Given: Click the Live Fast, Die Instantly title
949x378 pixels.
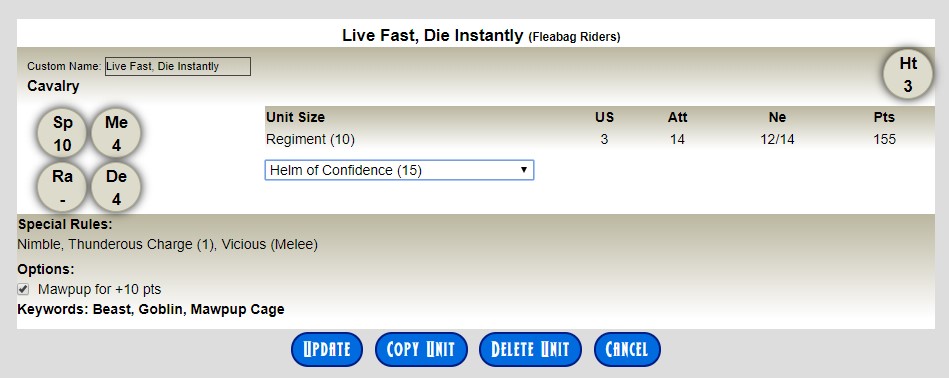Looking at the screenshot, I should pos(432,35).
